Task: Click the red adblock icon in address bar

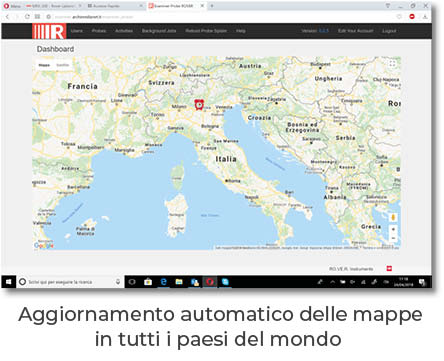Action: (x=412, y=16)
